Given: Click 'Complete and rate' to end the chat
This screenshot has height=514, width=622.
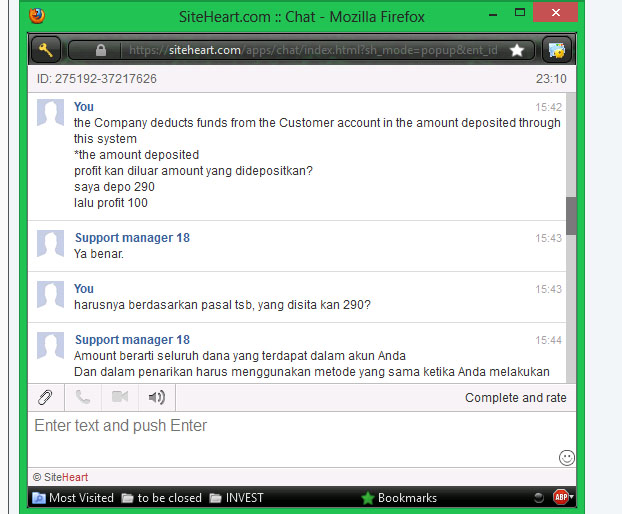Looking at the screenshot, I should point(515,397).
